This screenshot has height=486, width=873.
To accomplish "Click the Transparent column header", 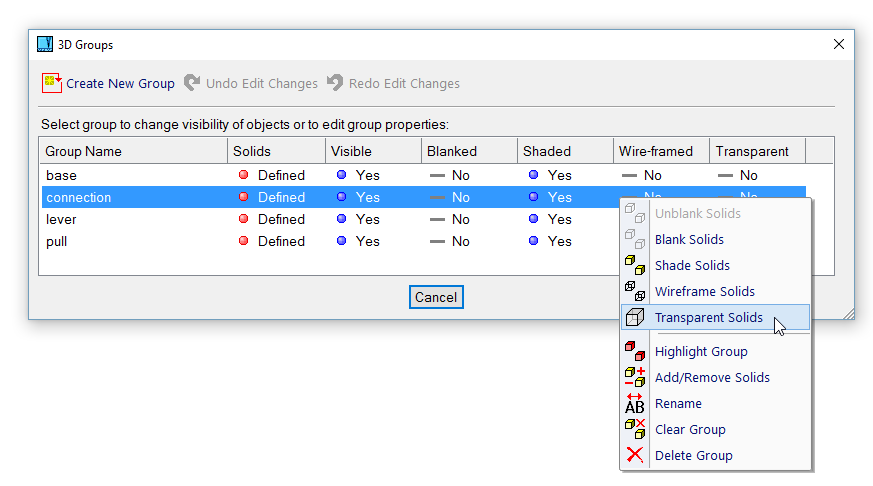I will point(751,151).
